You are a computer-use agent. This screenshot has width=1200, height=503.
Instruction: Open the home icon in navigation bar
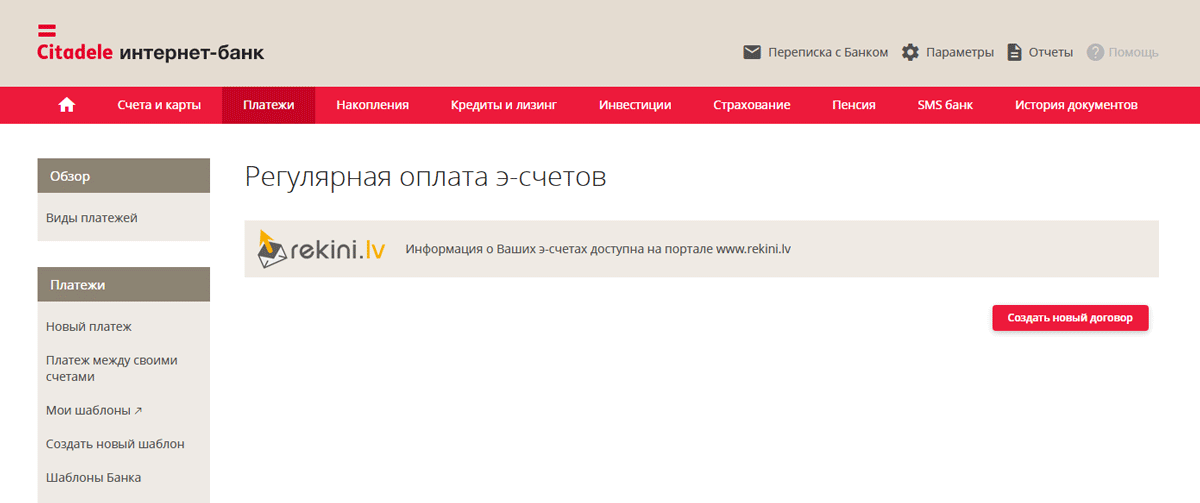tap(67, 105)
